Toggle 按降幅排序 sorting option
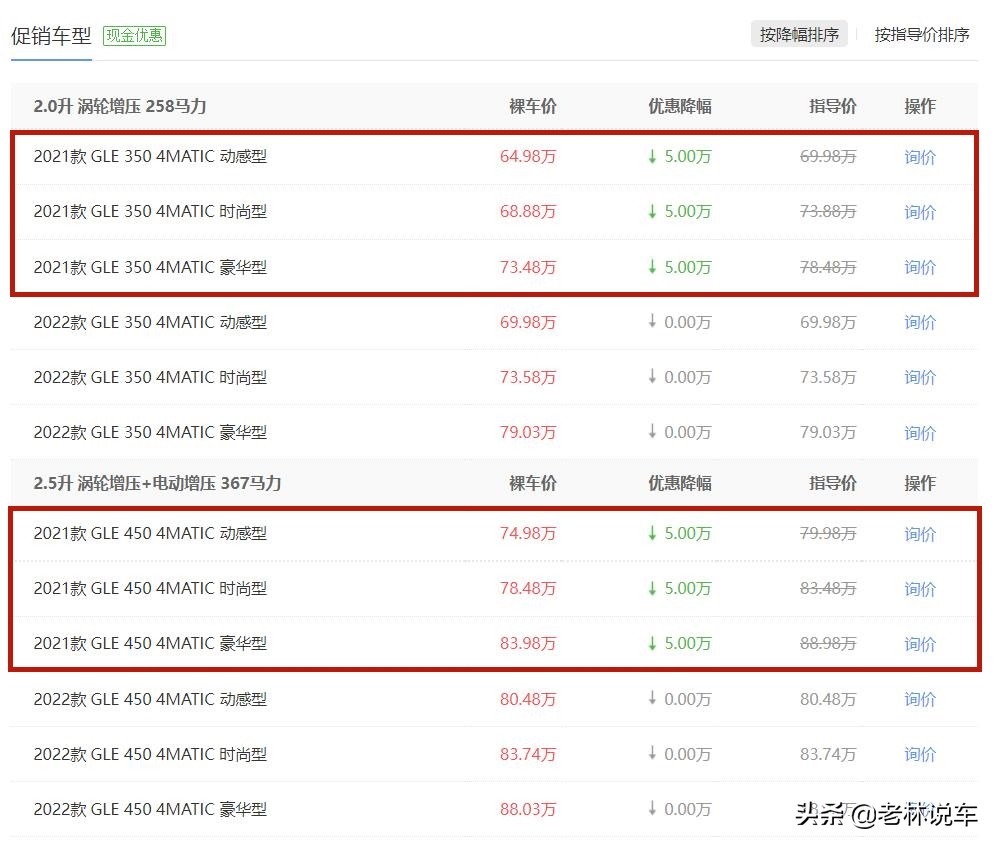 [799, 33]
